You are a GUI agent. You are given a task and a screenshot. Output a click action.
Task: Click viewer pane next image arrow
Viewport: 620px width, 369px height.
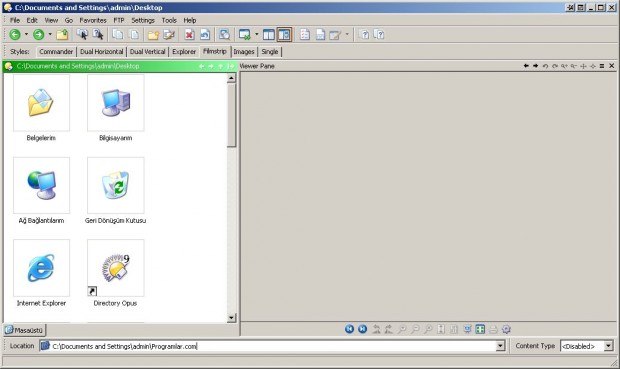535,66
